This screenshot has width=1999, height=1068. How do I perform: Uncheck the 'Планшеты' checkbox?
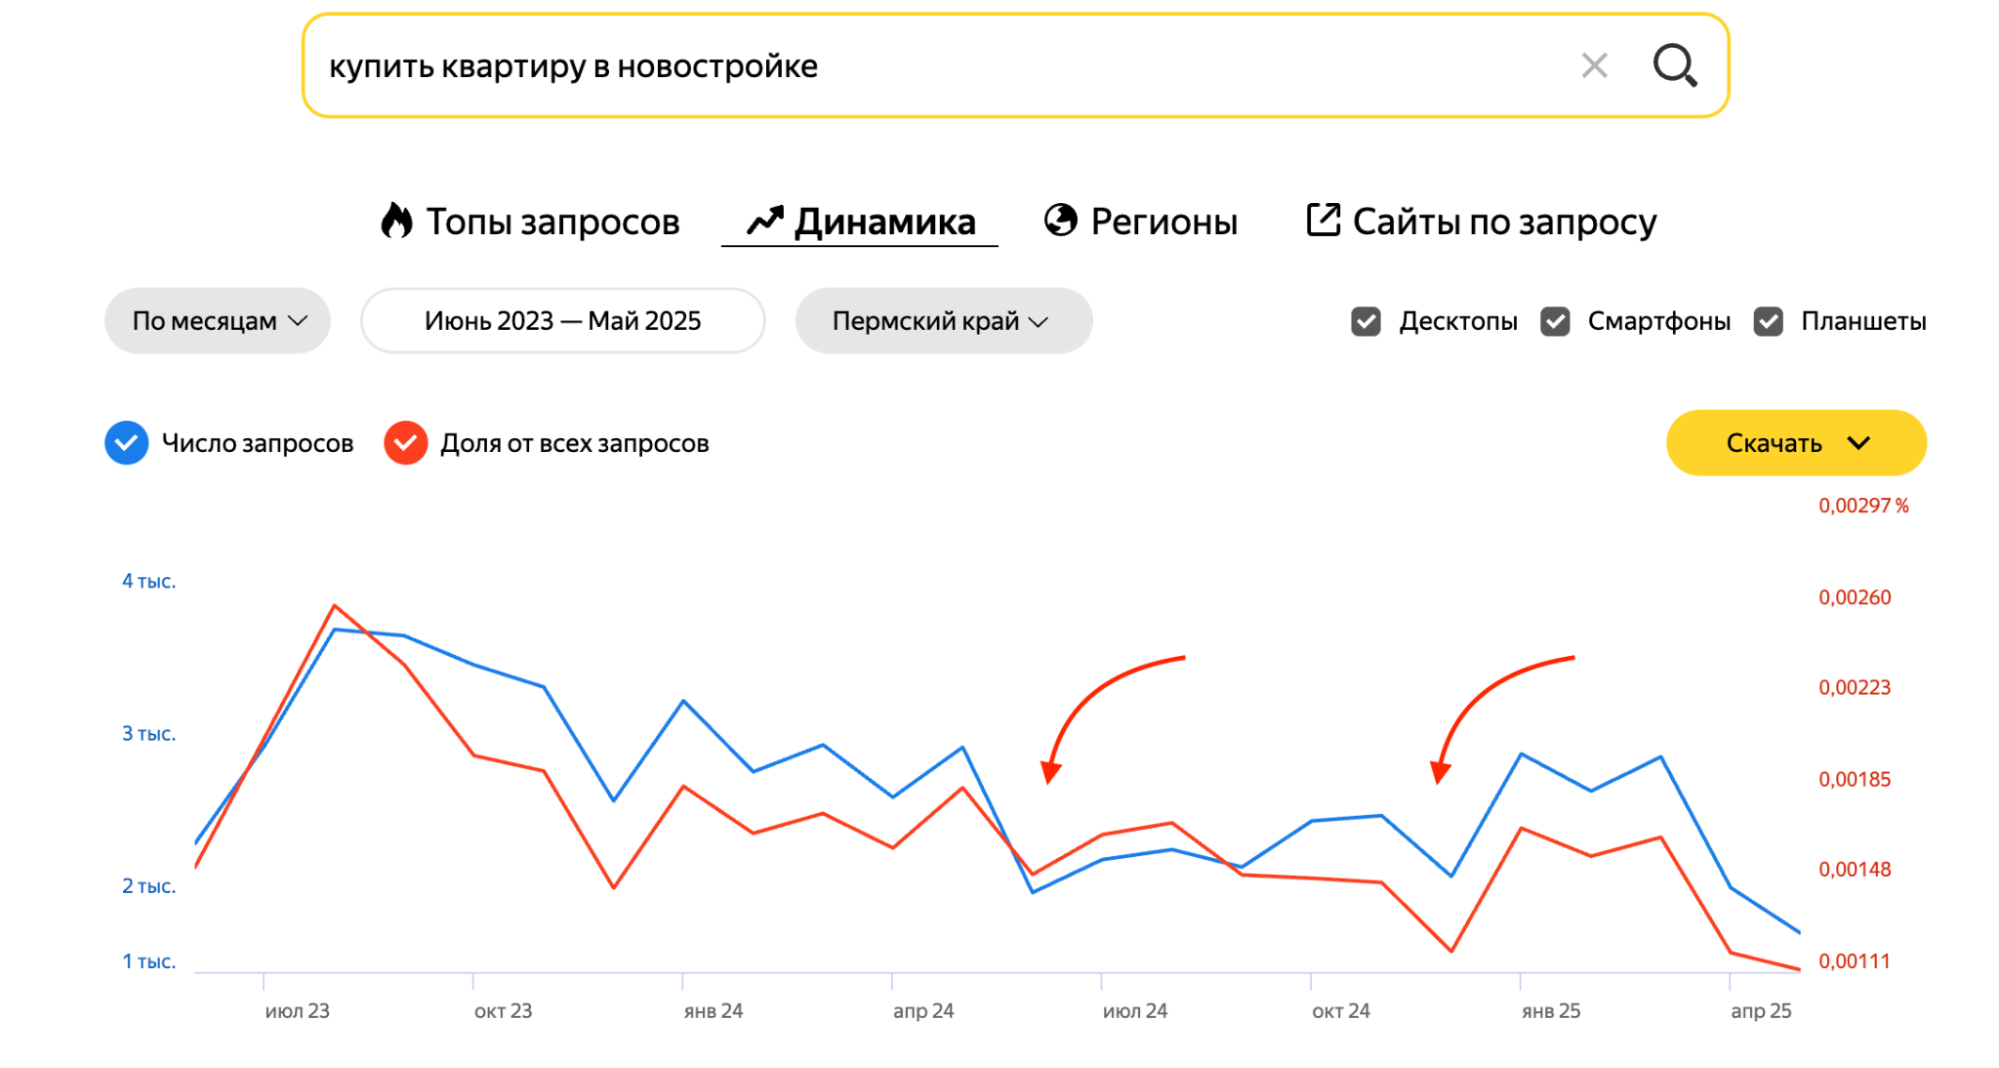[x=1768, y=322]
